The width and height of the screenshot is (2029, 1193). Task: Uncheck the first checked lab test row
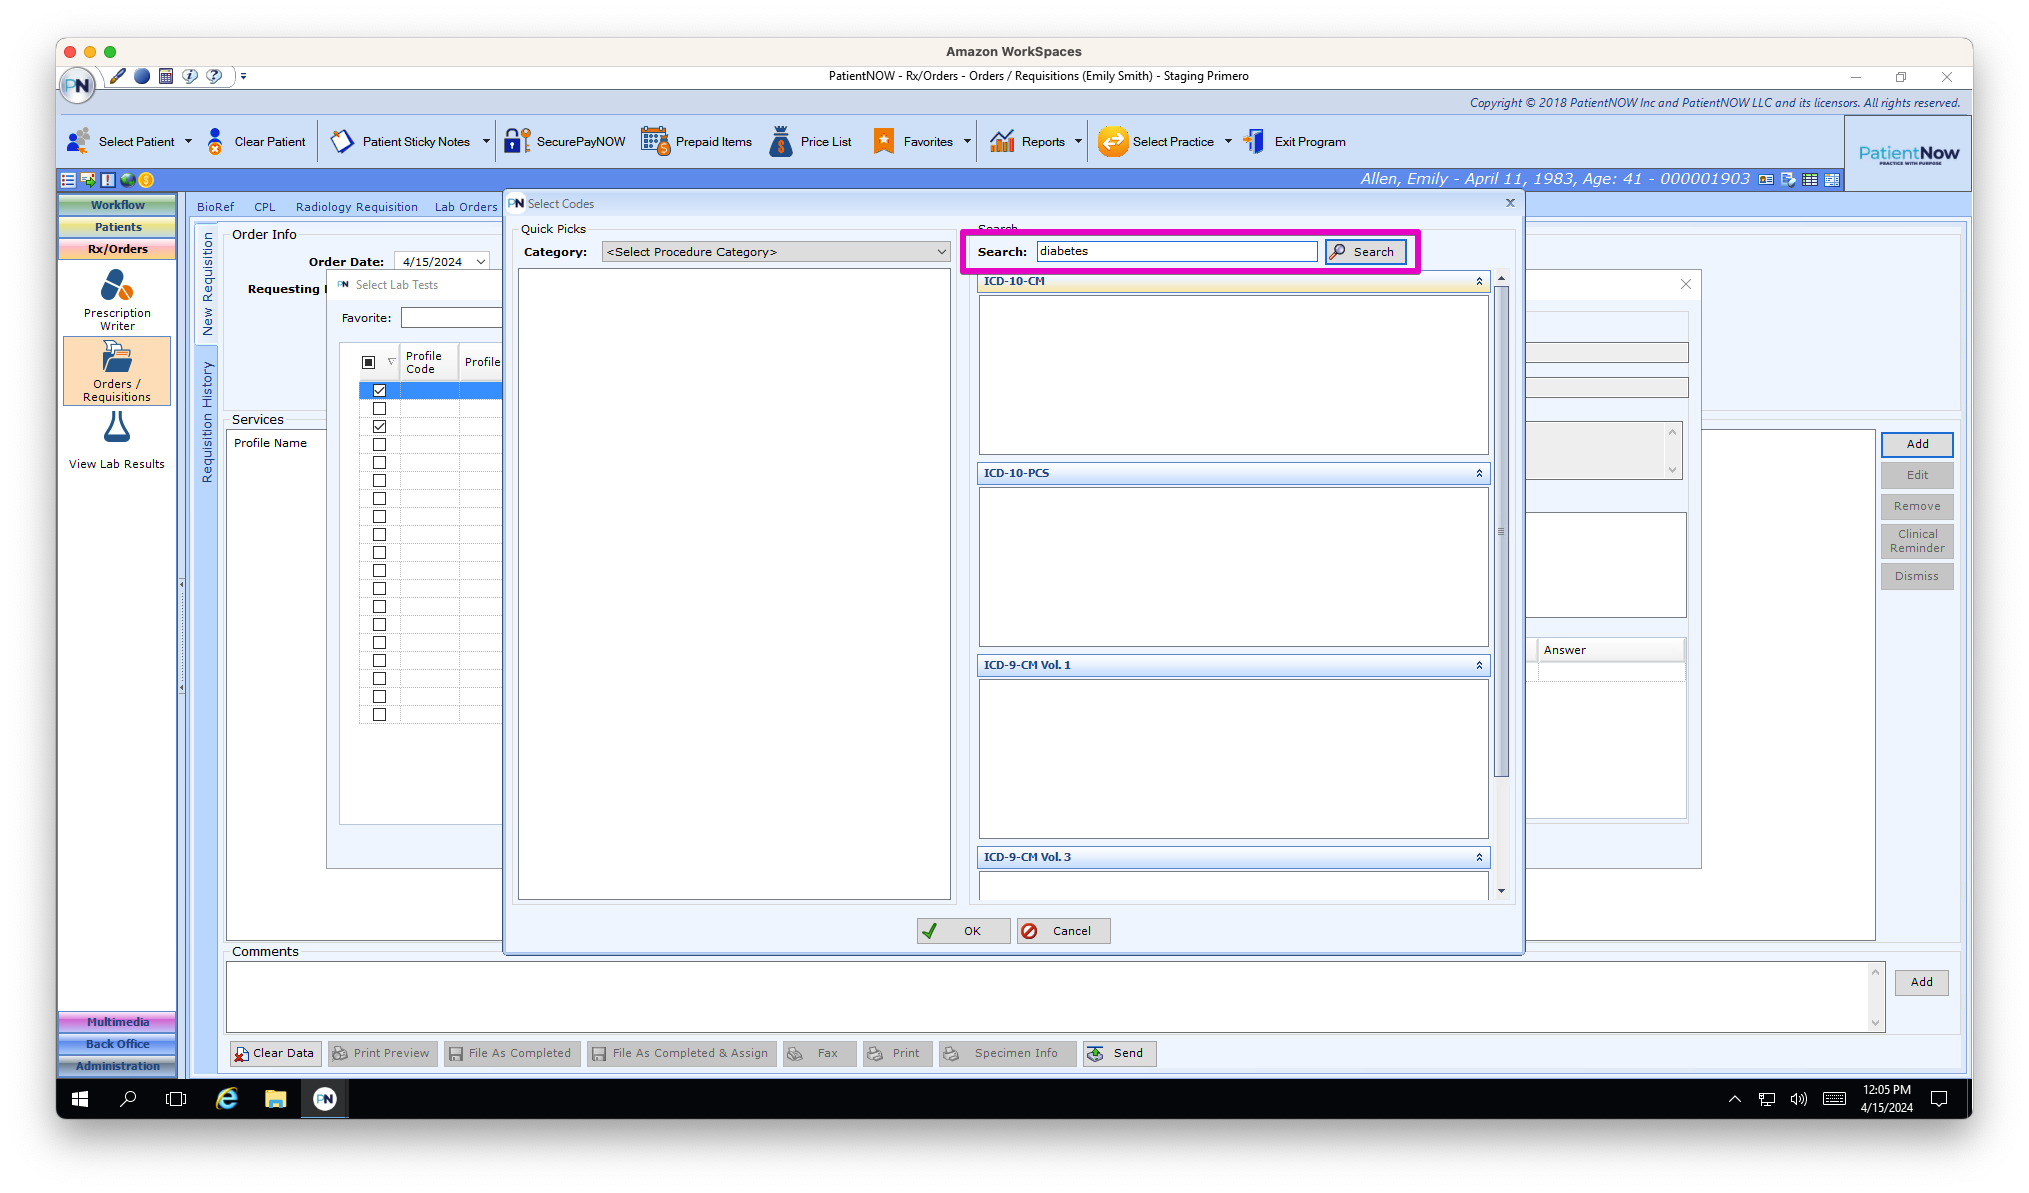[x=379, y=391]
